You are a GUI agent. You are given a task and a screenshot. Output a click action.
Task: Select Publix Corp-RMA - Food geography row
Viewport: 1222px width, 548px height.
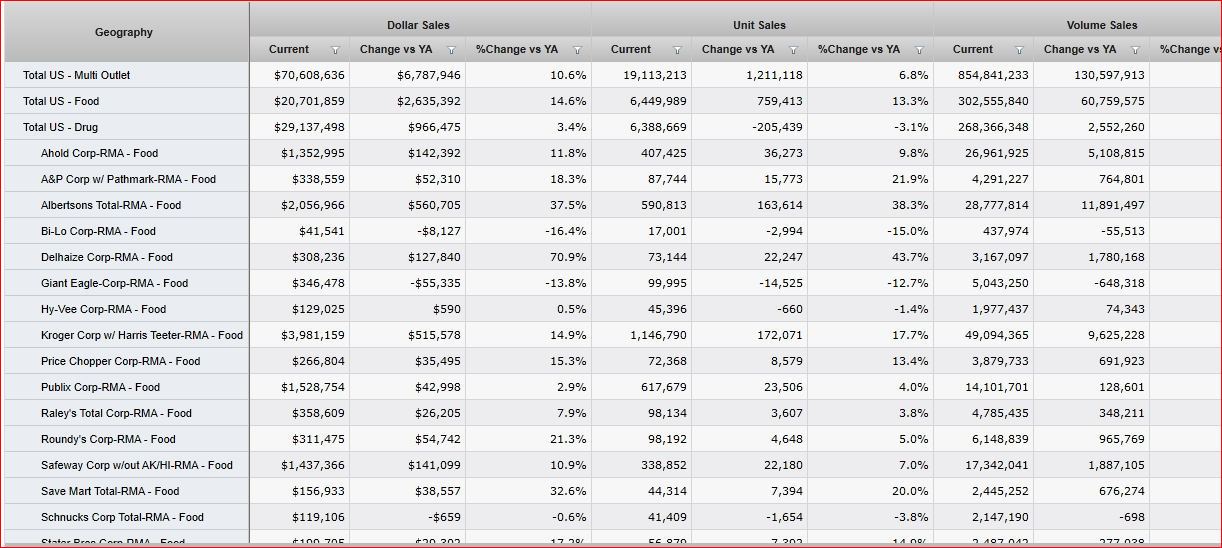(100, 387)
